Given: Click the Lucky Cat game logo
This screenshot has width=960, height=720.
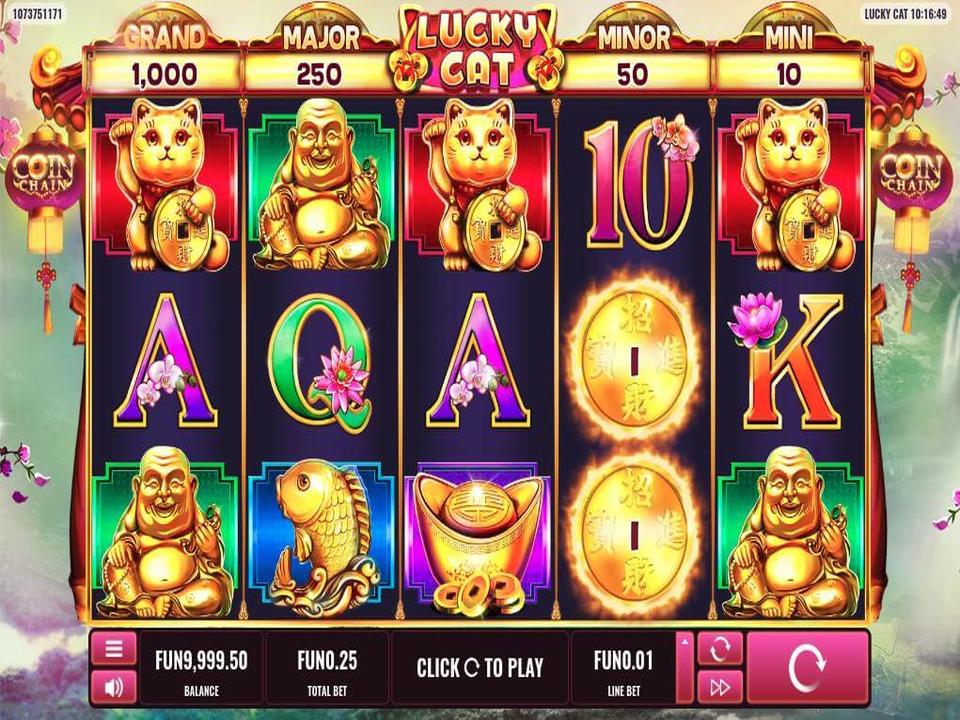Looking at the screenshot, I should 476,50.
